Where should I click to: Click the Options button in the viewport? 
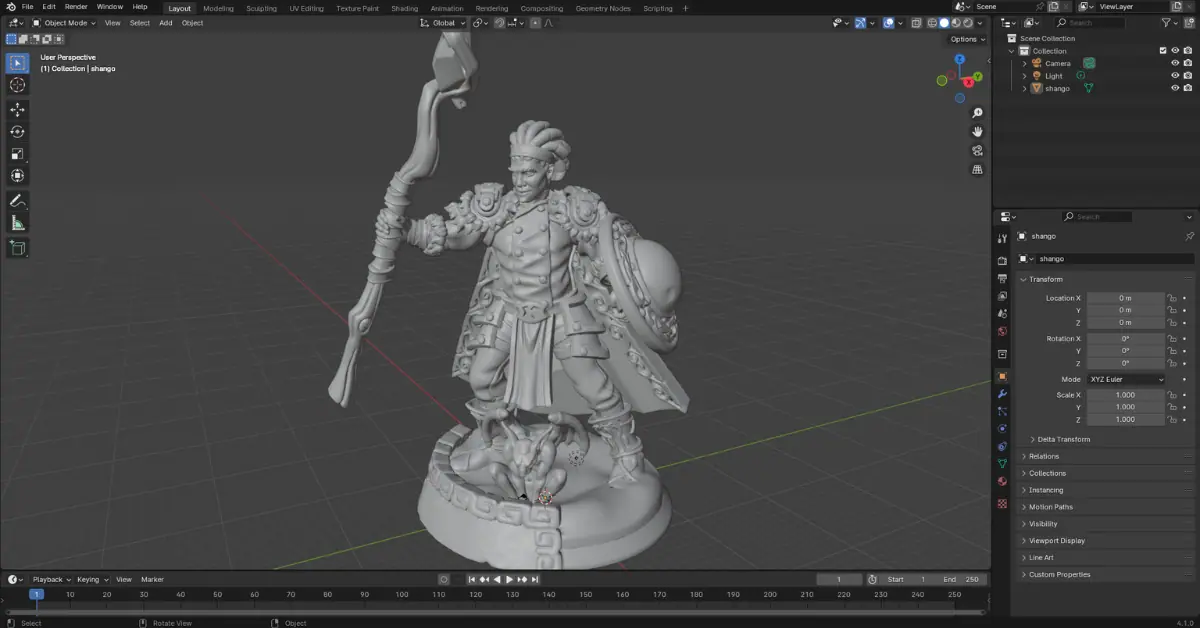click(x=964, y=38)
